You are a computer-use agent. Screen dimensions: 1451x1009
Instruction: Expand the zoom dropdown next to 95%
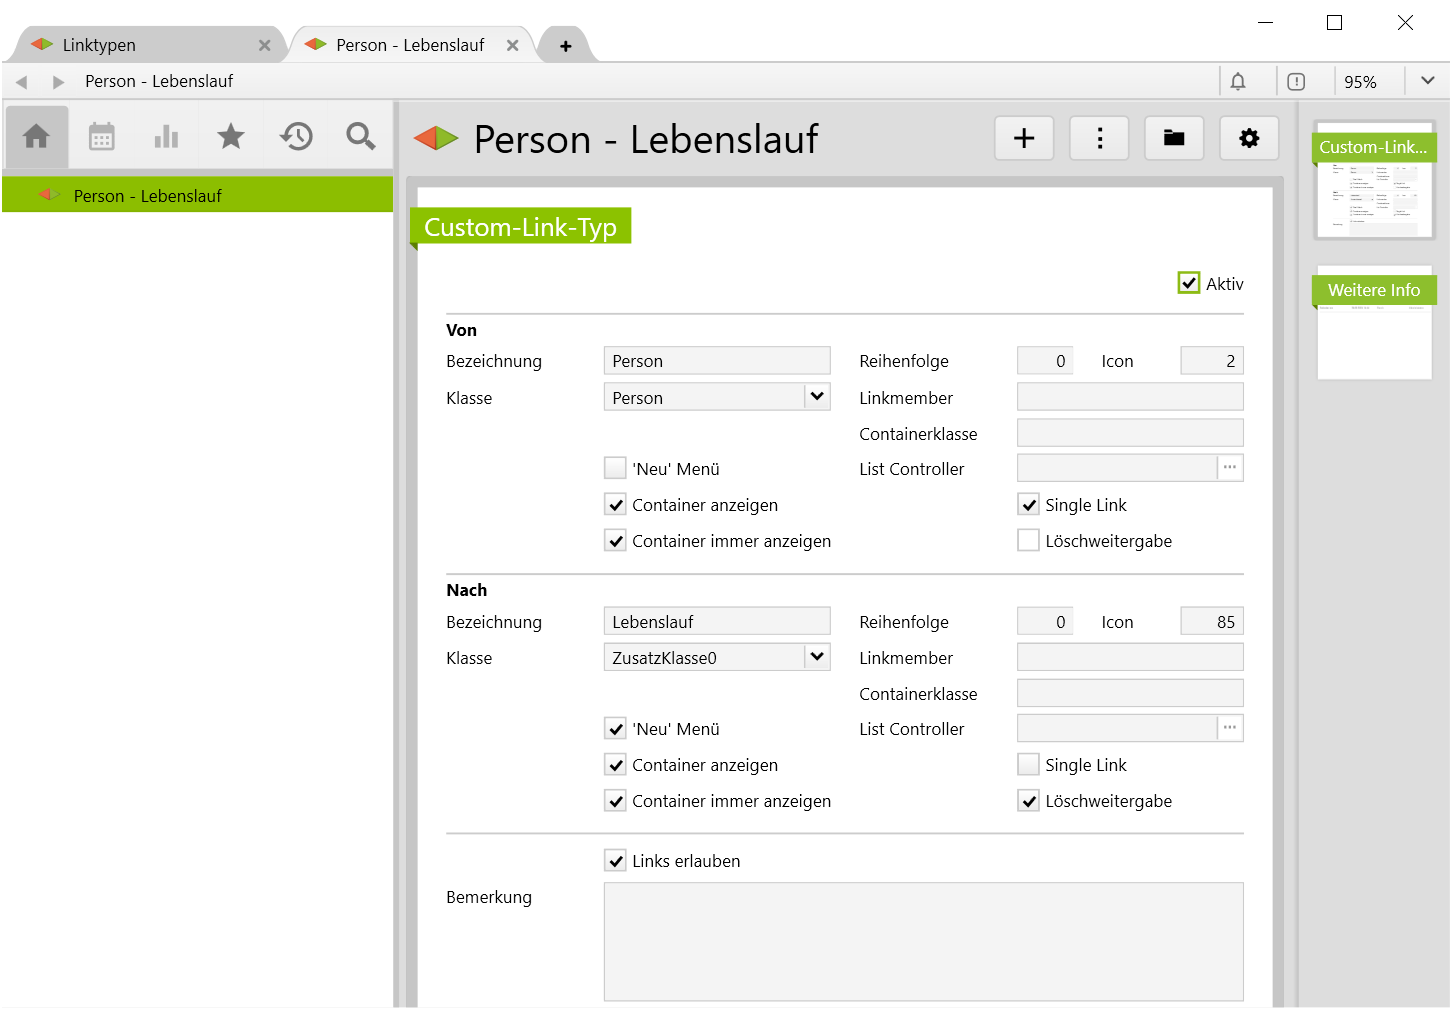coord(1427,81)
